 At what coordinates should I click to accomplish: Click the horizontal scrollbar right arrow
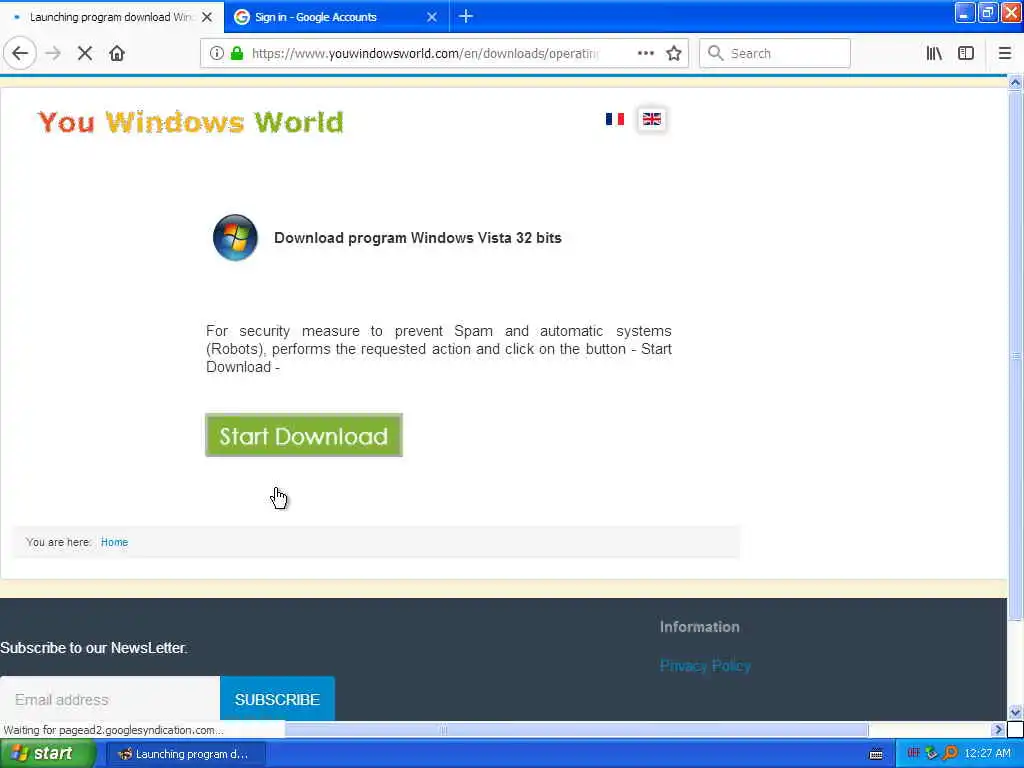998,729
